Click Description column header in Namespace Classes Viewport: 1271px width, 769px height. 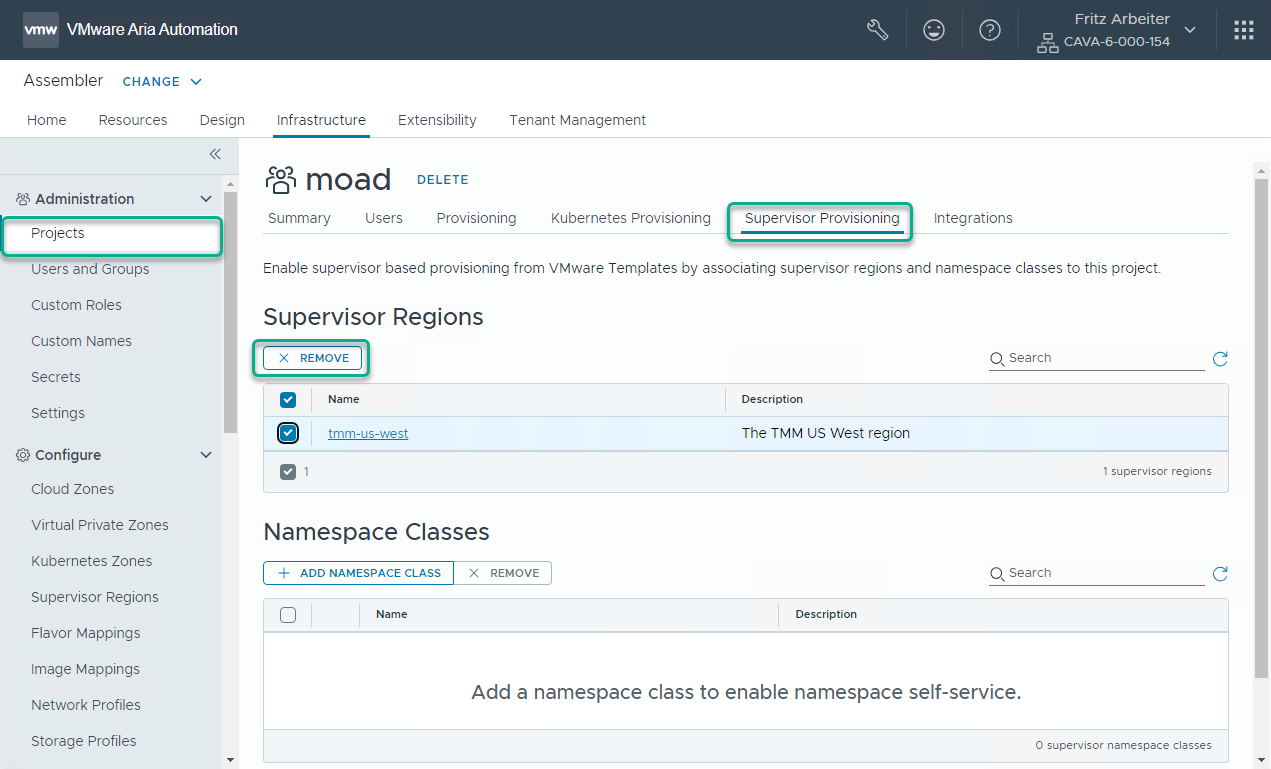(x=826, y=614)
